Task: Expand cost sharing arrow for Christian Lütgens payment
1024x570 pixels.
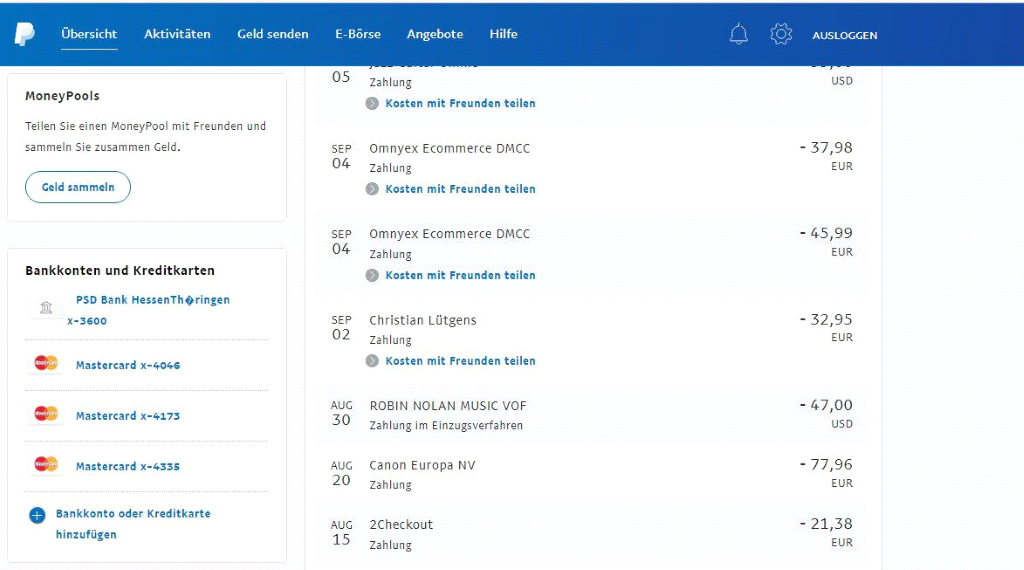Action: point(372,361)
